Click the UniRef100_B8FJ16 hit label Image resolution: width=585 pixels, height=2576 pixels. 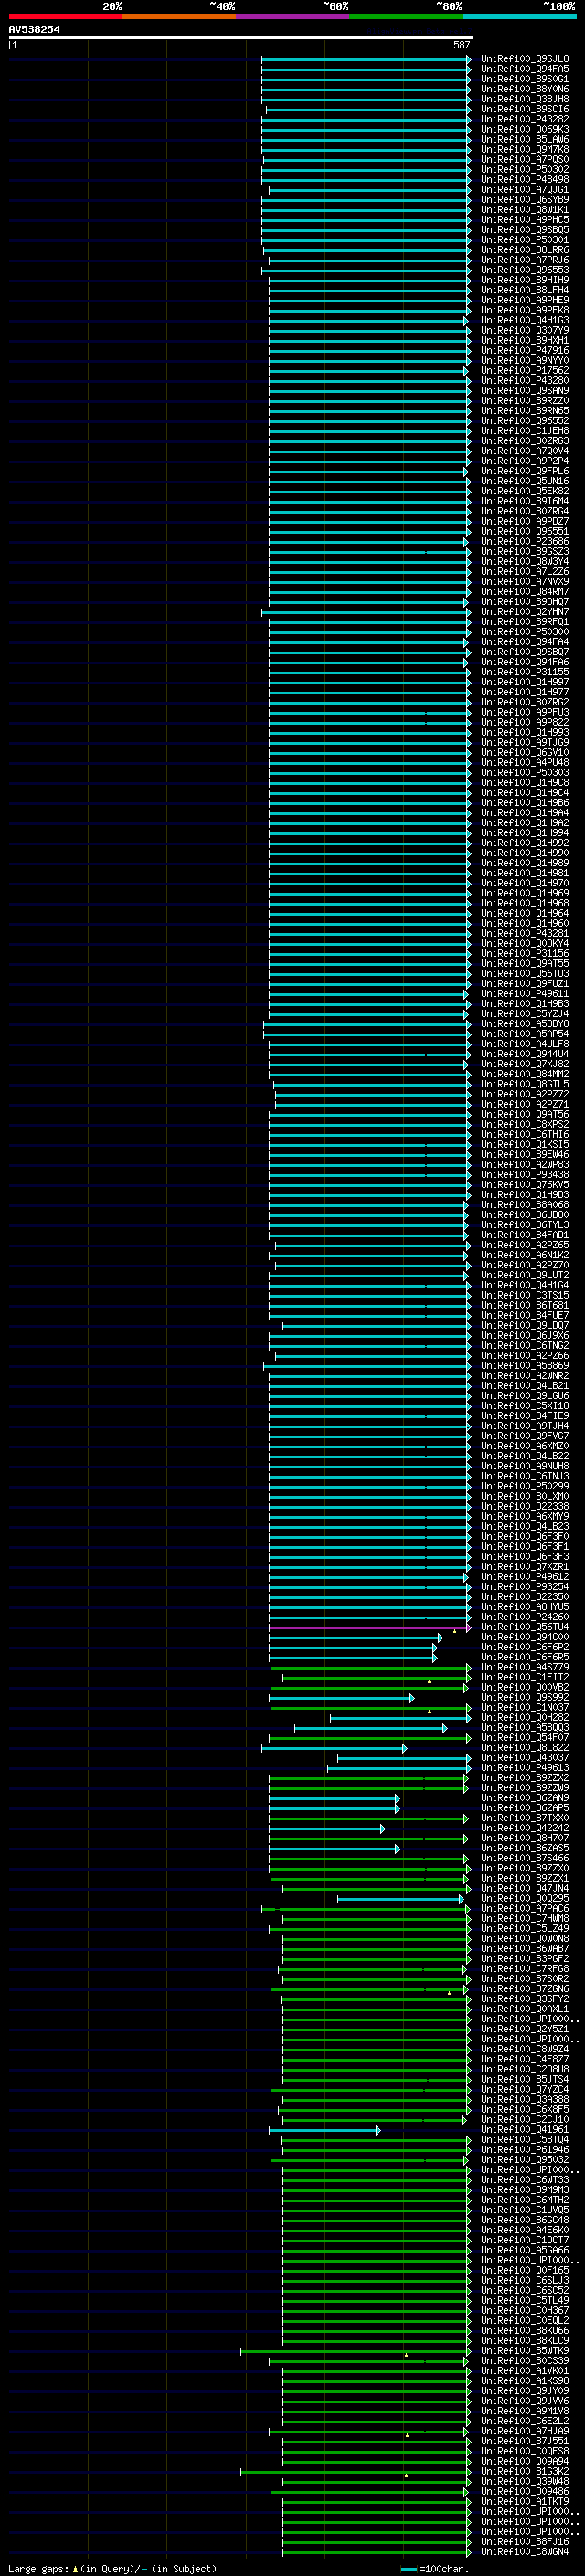tap(525, 2542)
